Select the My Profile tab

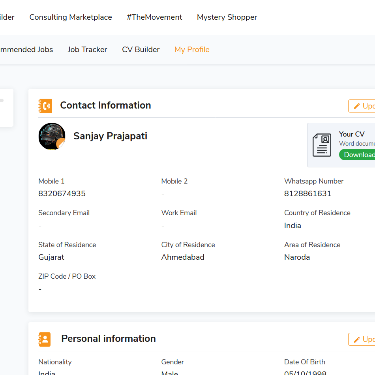(192, 49)
